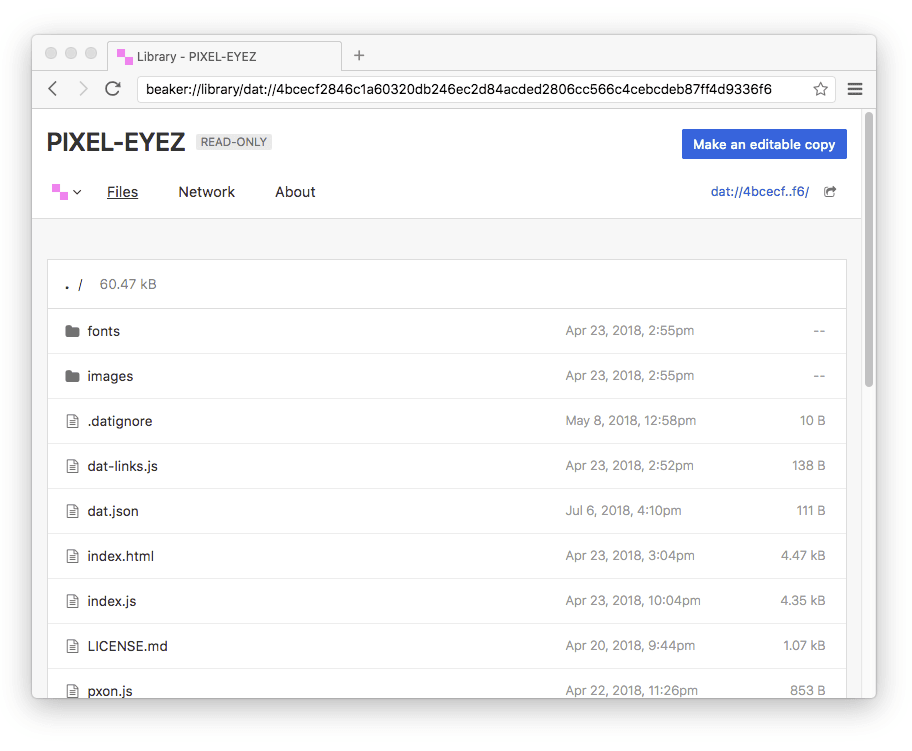Viewport: 912px width, 751px height.
Task: Open the About tab
Action: point(295,192)
